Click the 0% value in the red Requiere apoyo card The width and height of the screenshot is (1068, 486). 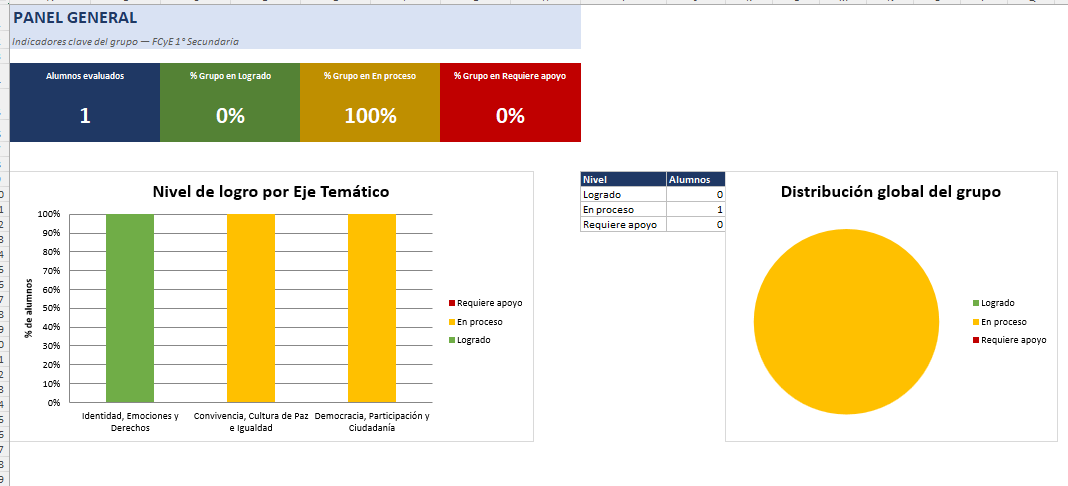510,116
